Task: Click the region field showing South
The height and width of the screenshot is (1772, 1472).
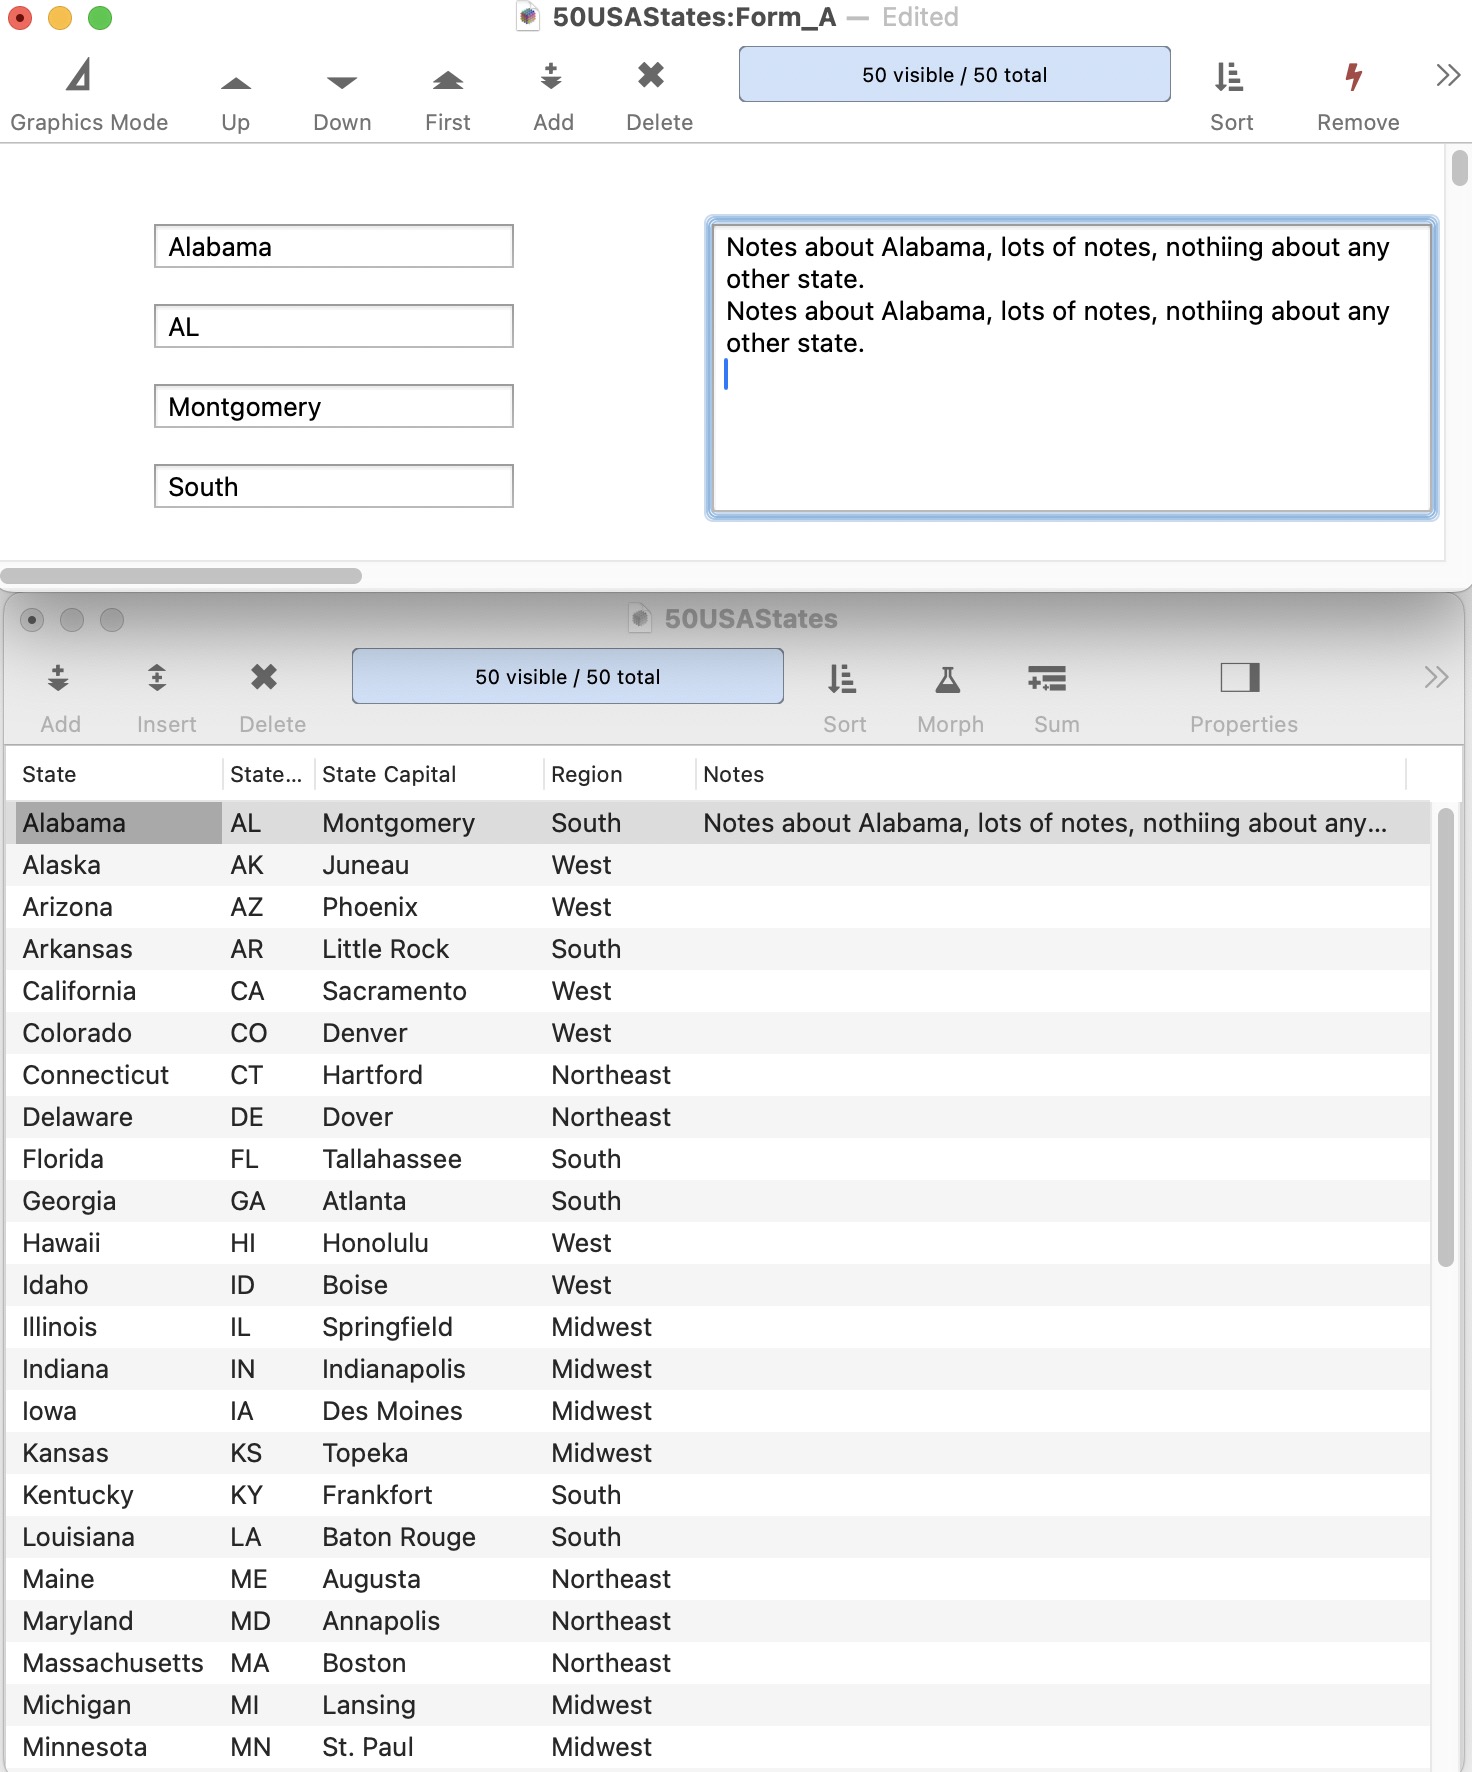Action: 334,486
